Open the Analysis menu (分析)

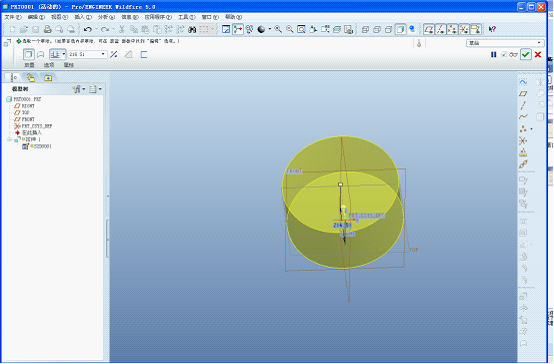[x=106, y=17]
